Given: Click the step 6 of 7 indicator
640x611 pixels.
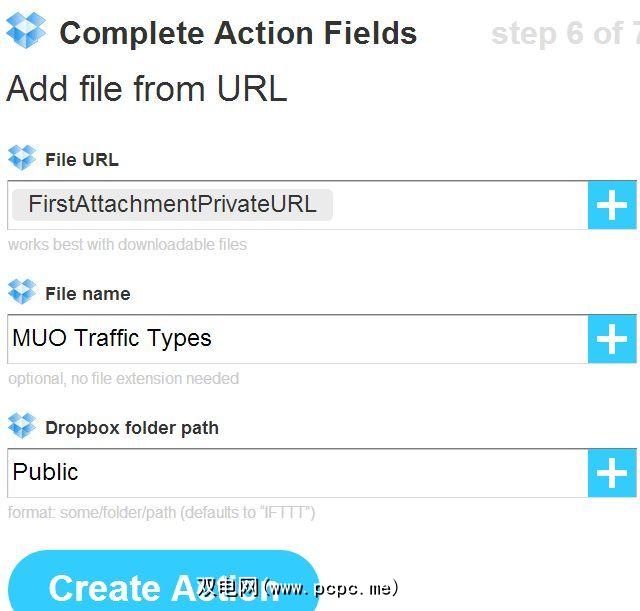Looking at the screenshot, I should pyautogui.click(x=564, y=33).
